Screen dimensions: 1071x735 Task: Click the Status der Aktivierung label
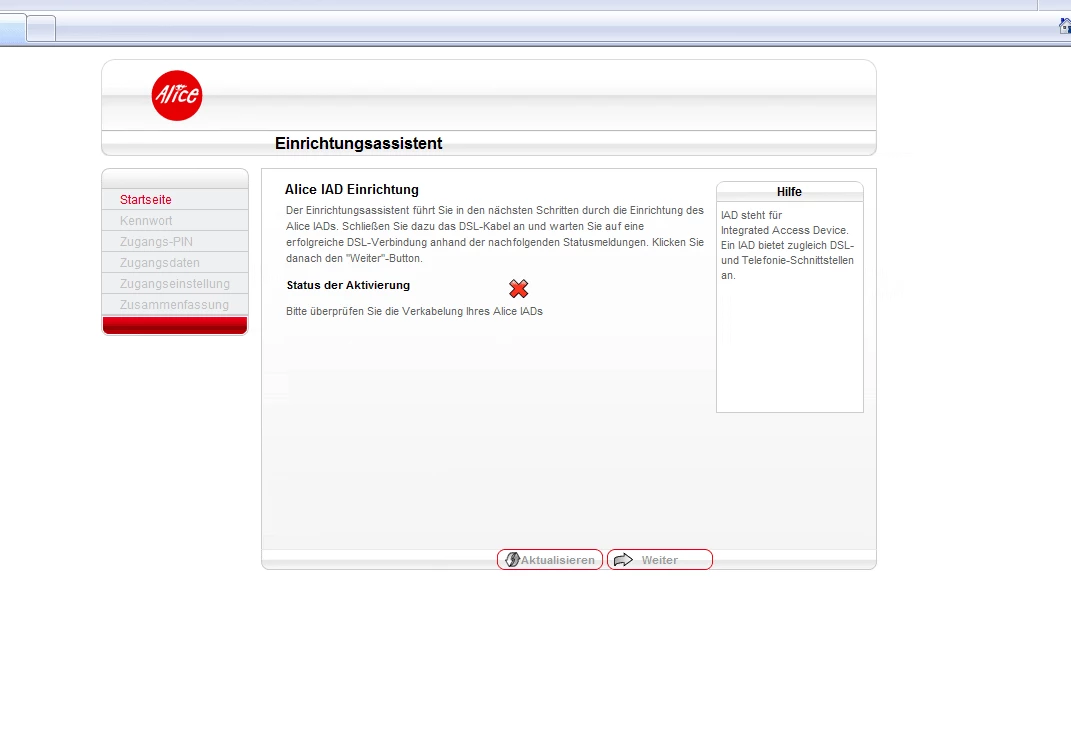tap(348, 286)
